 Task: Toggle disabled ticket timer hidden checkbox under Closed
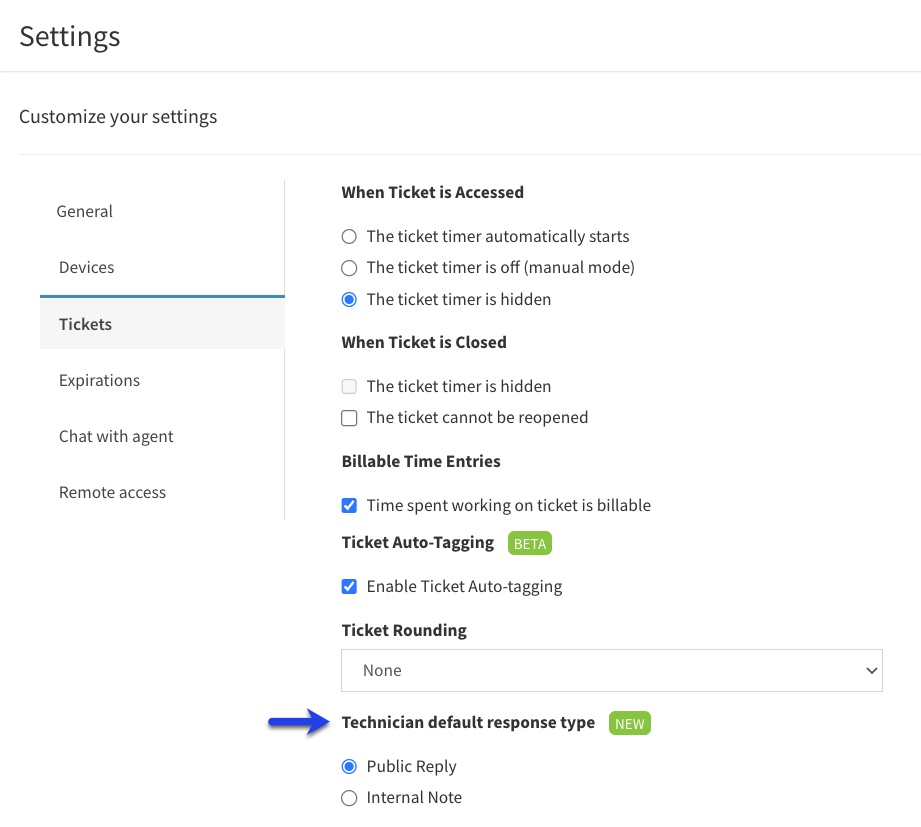point(349,386)
